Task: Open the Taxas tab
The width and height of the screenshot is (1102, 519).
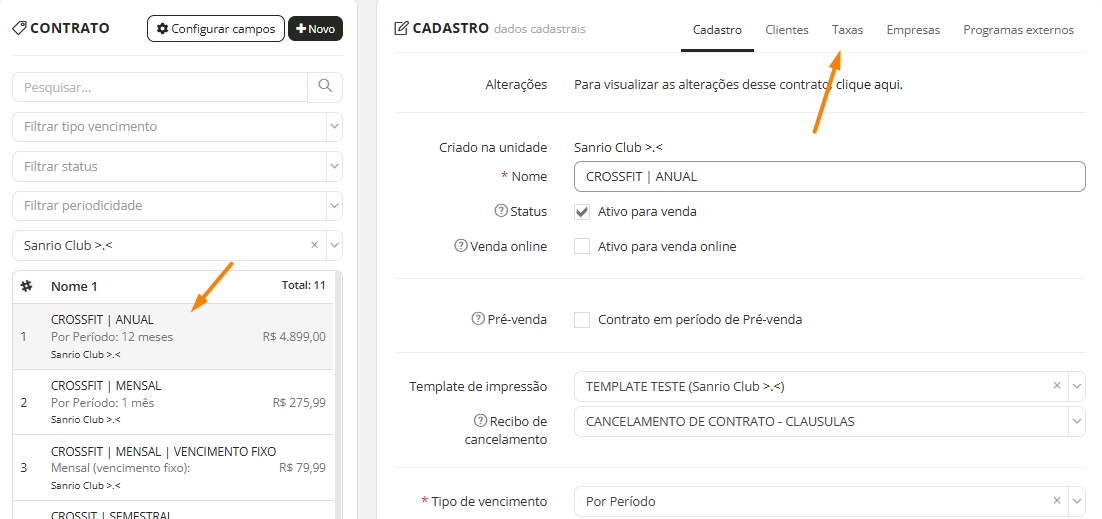Action: 848,30
